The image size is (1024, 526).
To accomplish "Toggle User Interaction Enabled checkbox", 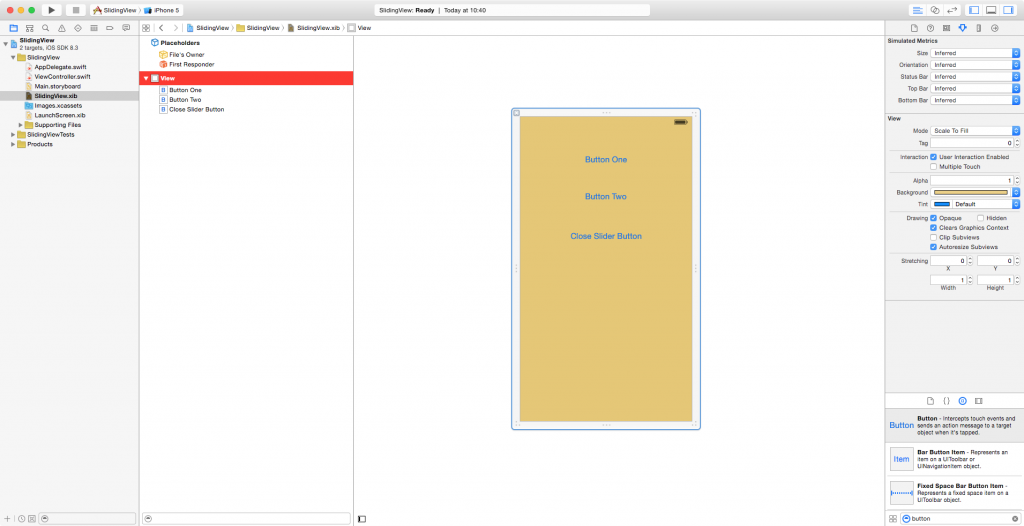I will pos(934,157).
